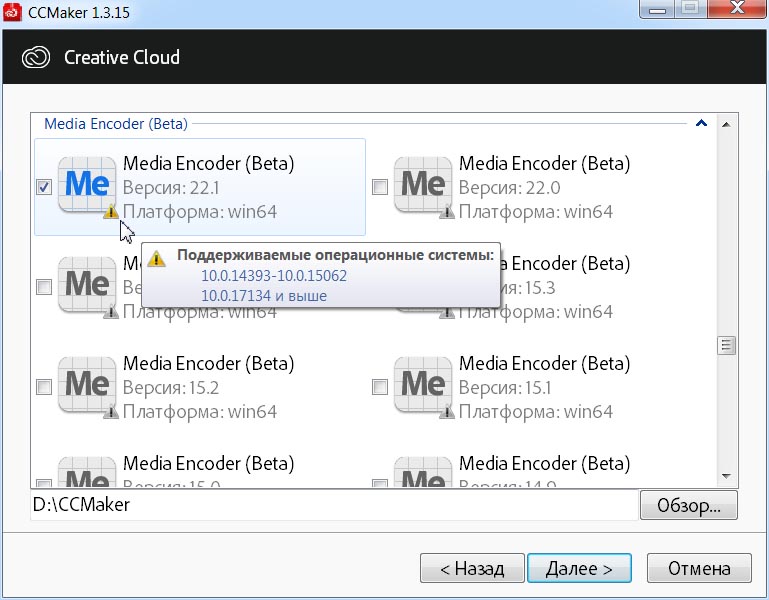The image size is (769, 600).
Task: Click the Версия: 22.0 text
Action: tap(509, 188)
